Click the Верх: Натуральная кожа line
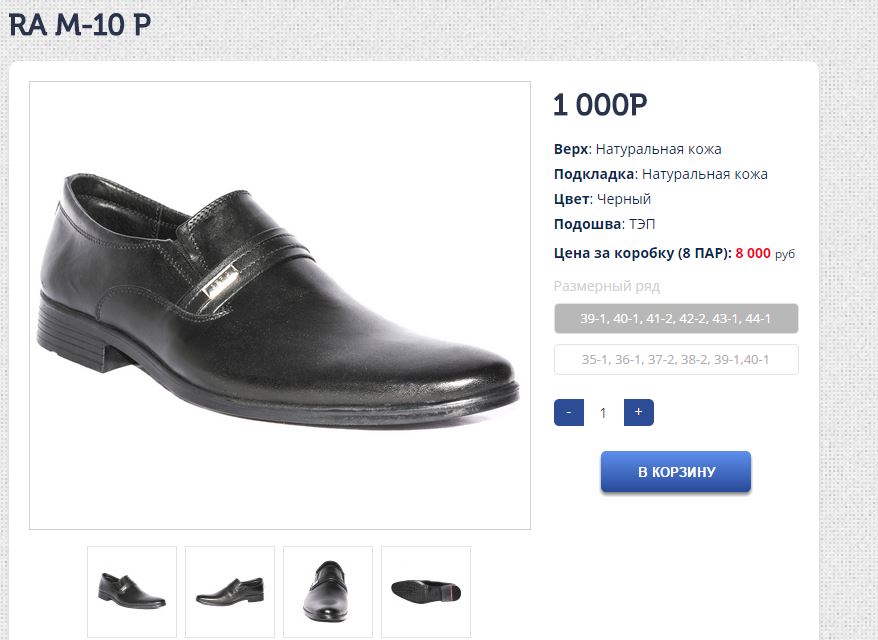 click(637, 149)
